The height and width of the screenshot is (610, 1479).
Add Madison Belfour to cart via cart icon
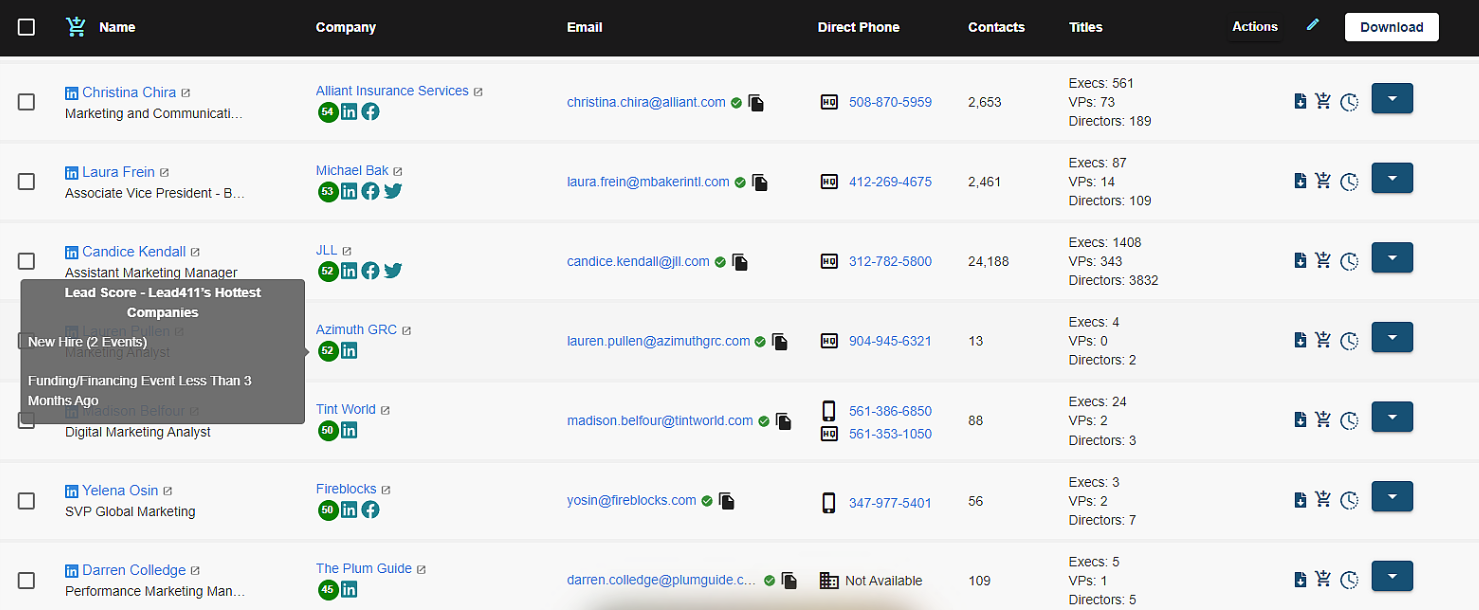[1323, 420]
